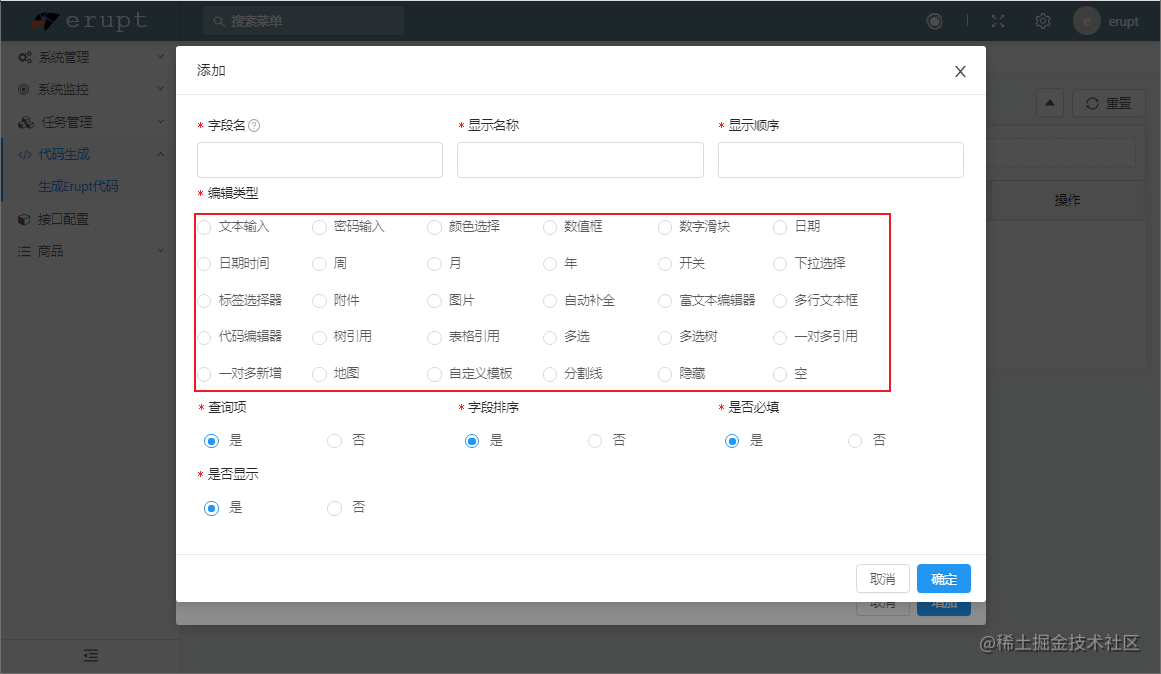Image resolution: width=1161 pixels, height=674 pixels.
Task: Click the 任务管理 icon in sidebar
Action: (x=26, y=122)
